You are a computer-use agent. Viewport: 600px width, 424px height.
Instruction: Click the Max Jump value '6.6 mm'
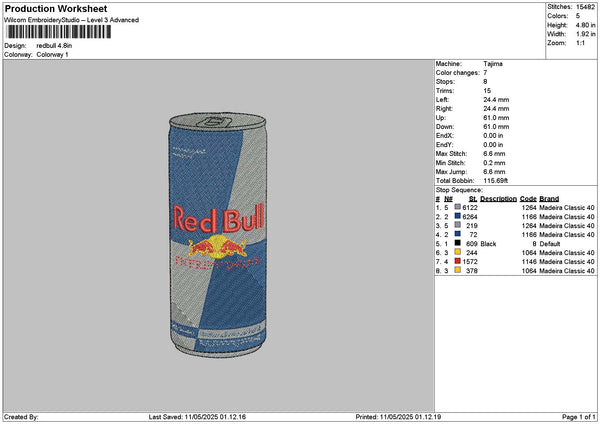tap(494, 172)
